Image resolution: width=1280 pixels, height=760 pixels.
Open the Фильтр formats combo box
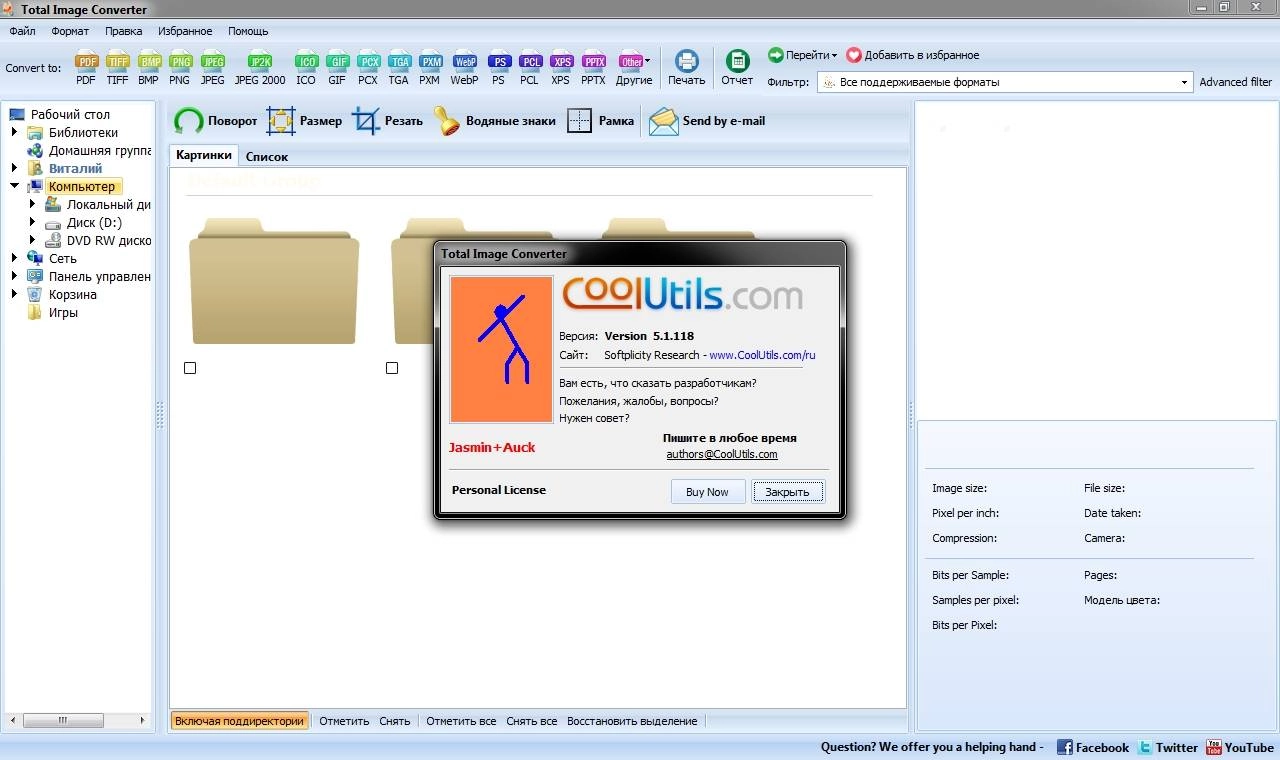coord(1005,82)
